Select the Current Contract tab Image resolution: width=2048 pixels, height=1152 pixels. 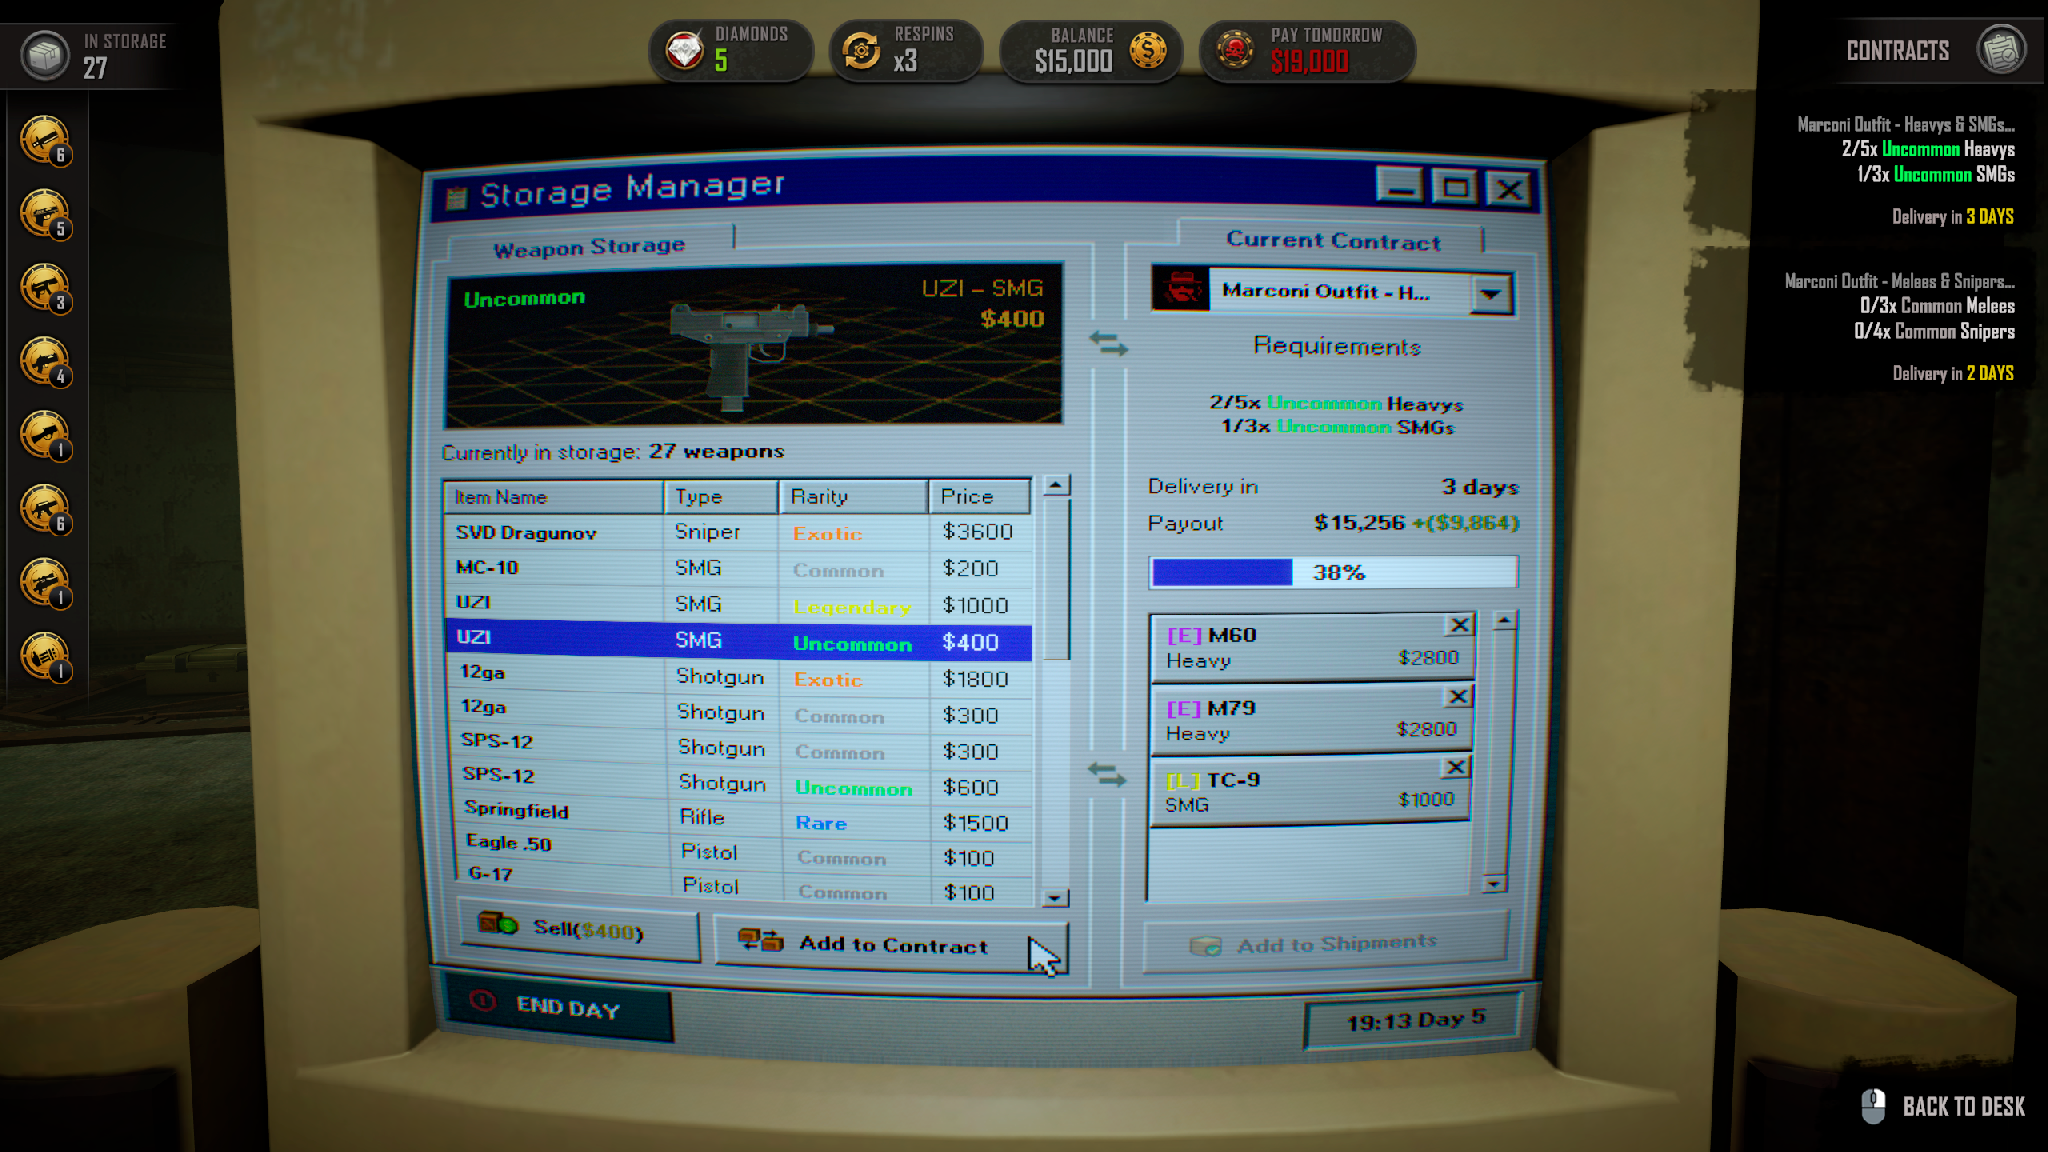pyautogui.click(x=1332, y=241)
